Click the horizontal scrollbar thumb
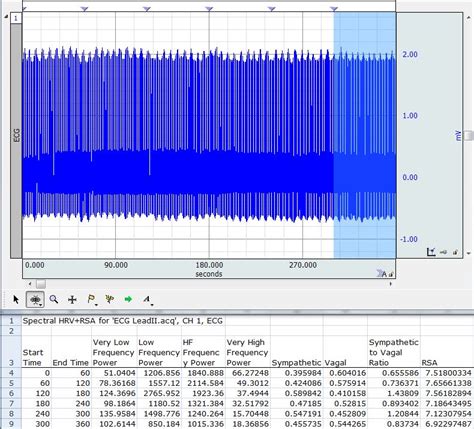 [41, 284]
